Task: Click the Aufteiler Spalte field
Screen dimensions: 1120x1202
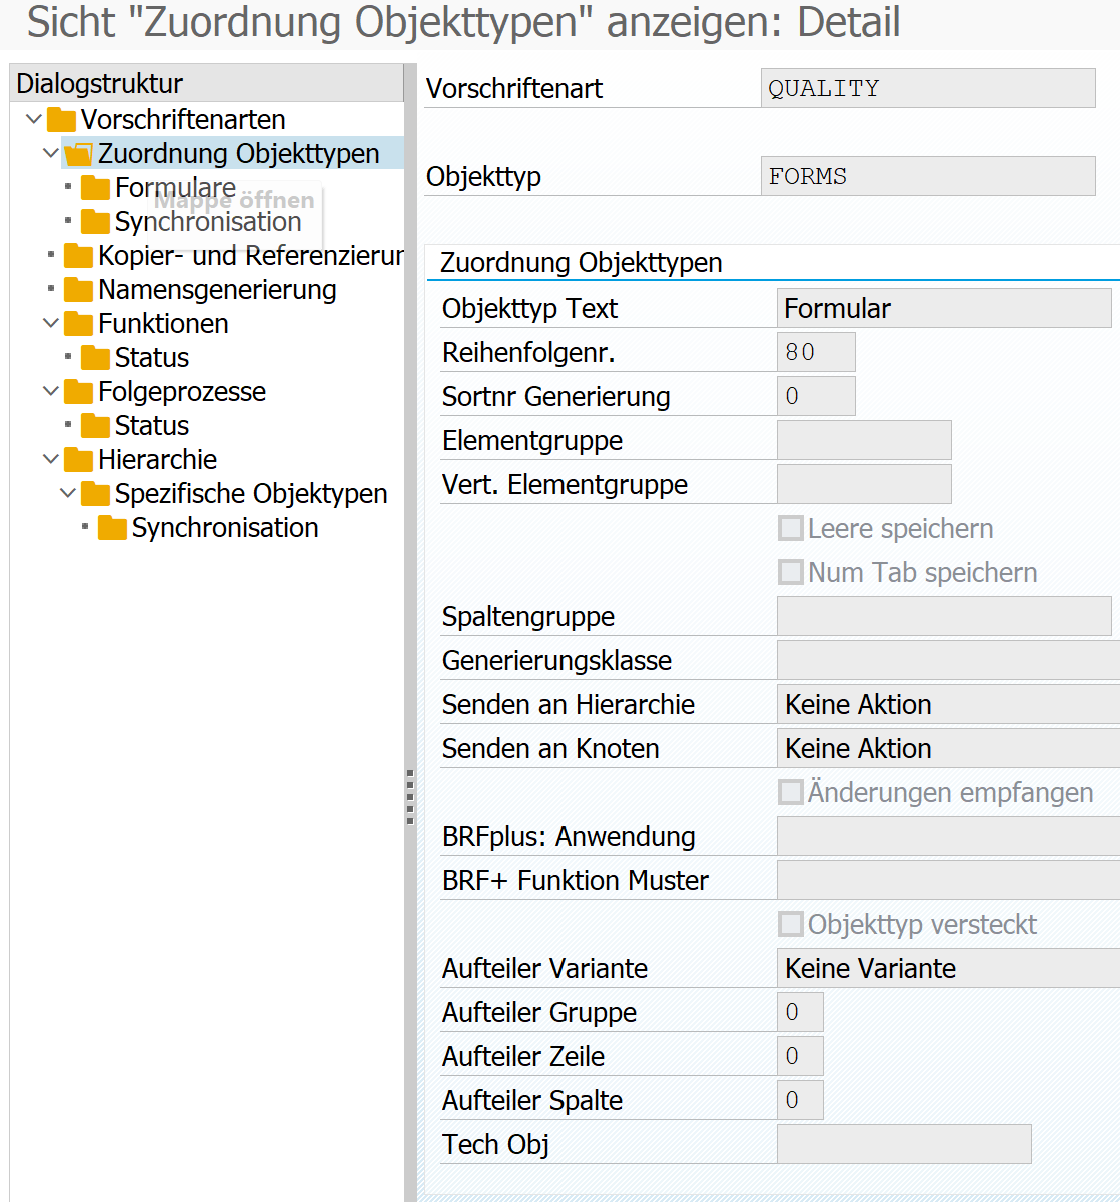Action: 800,1100
